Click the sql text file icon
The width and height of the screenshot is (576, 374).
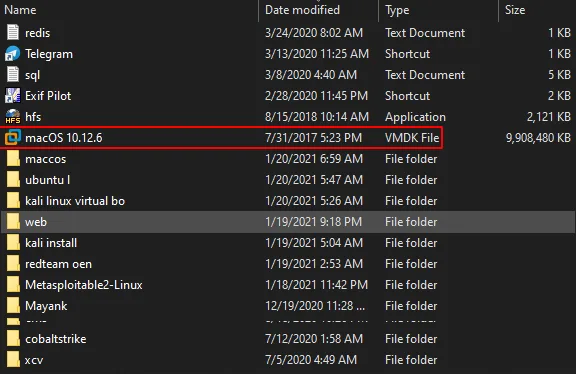coord(13,74)
